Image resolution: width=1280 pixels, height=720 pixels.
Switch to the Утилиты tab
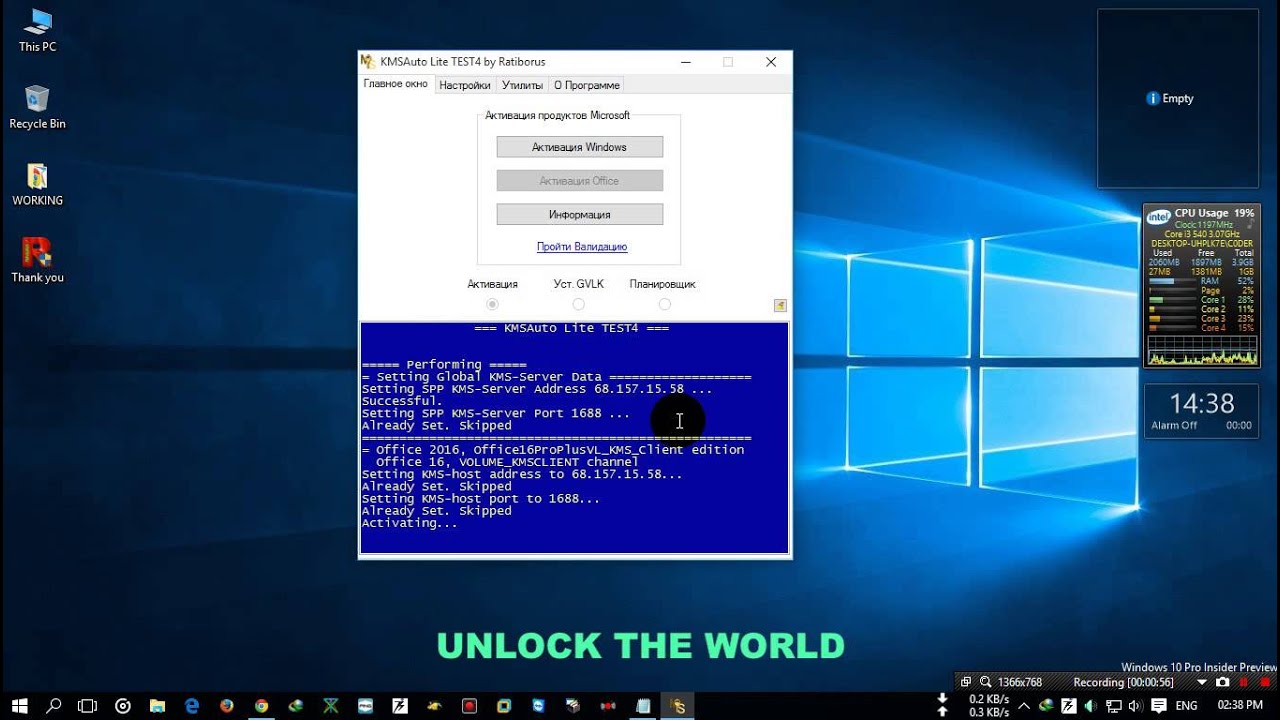[x=522, y=85]
